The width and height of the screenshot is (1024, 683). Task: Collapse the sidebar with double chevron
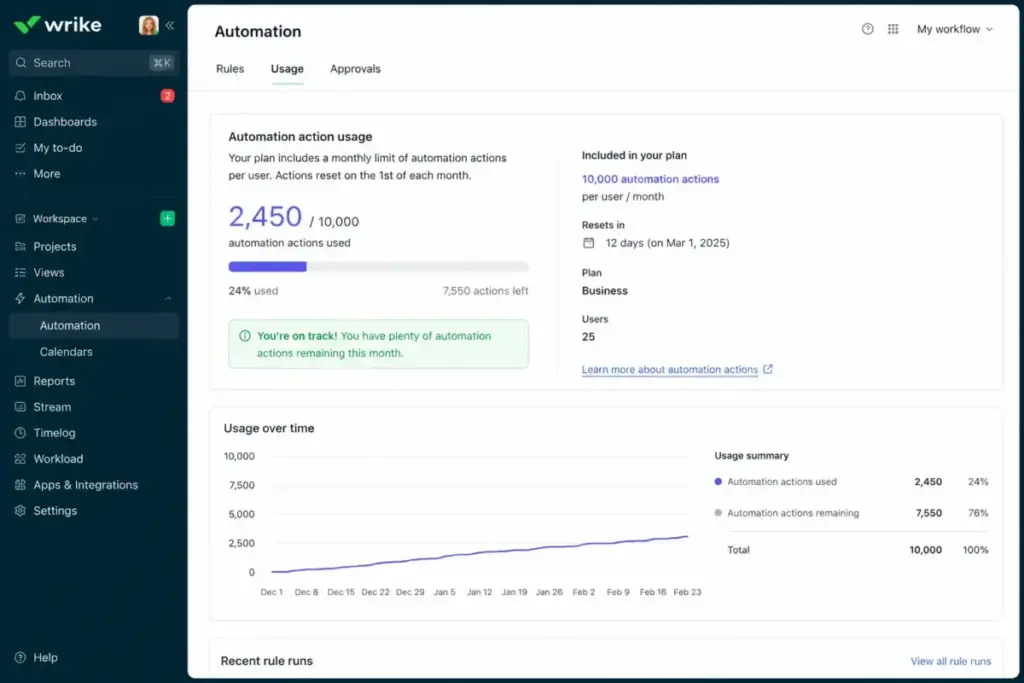[x=170, y=25]
